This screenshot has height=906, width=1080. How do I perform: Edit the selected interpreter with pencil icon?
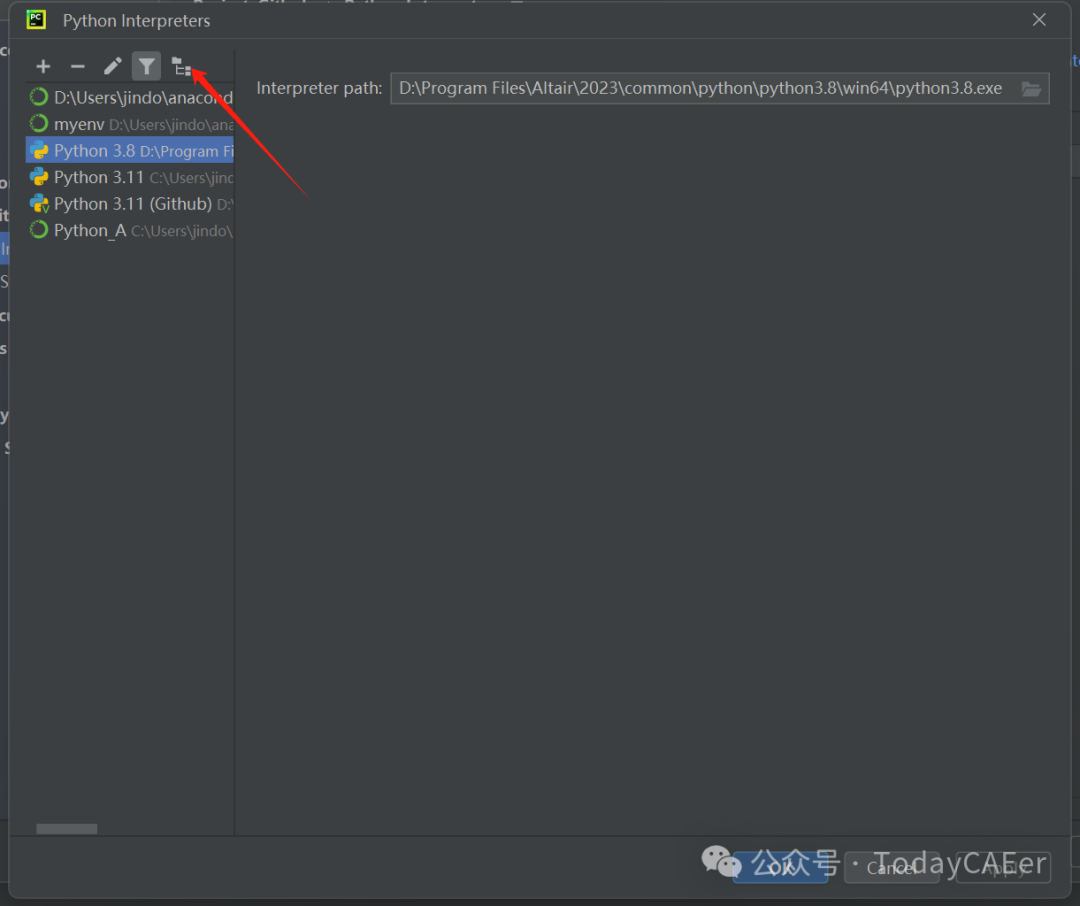112,67
